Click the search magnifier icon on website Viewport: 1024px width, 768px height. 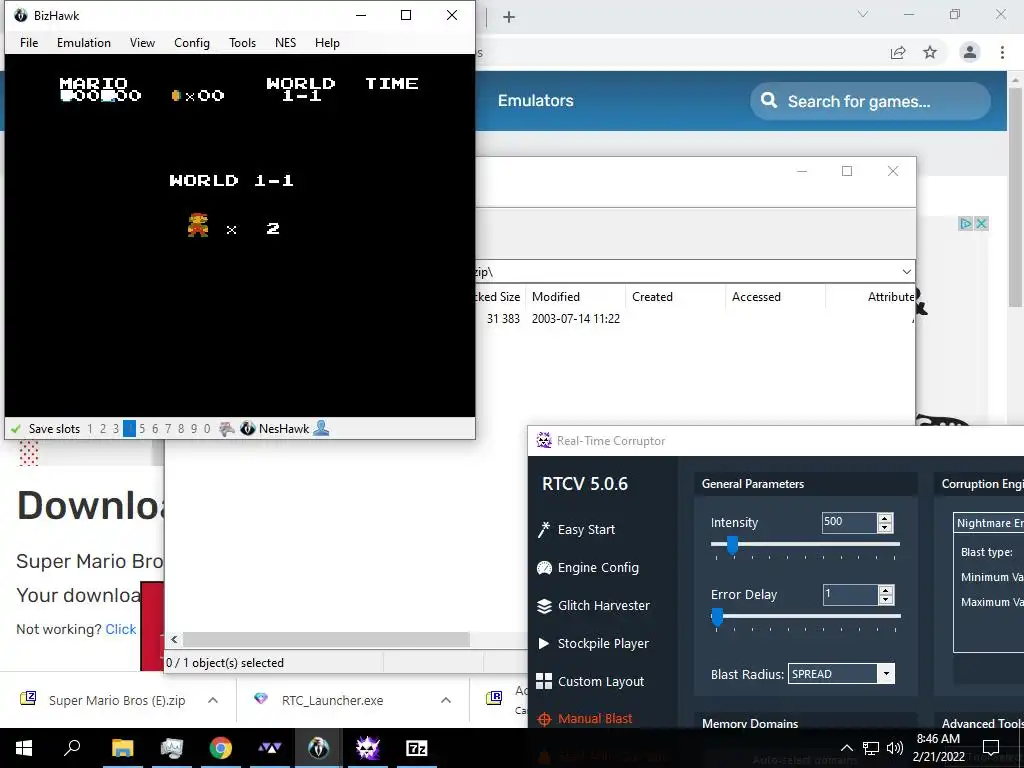click(769, 100)
